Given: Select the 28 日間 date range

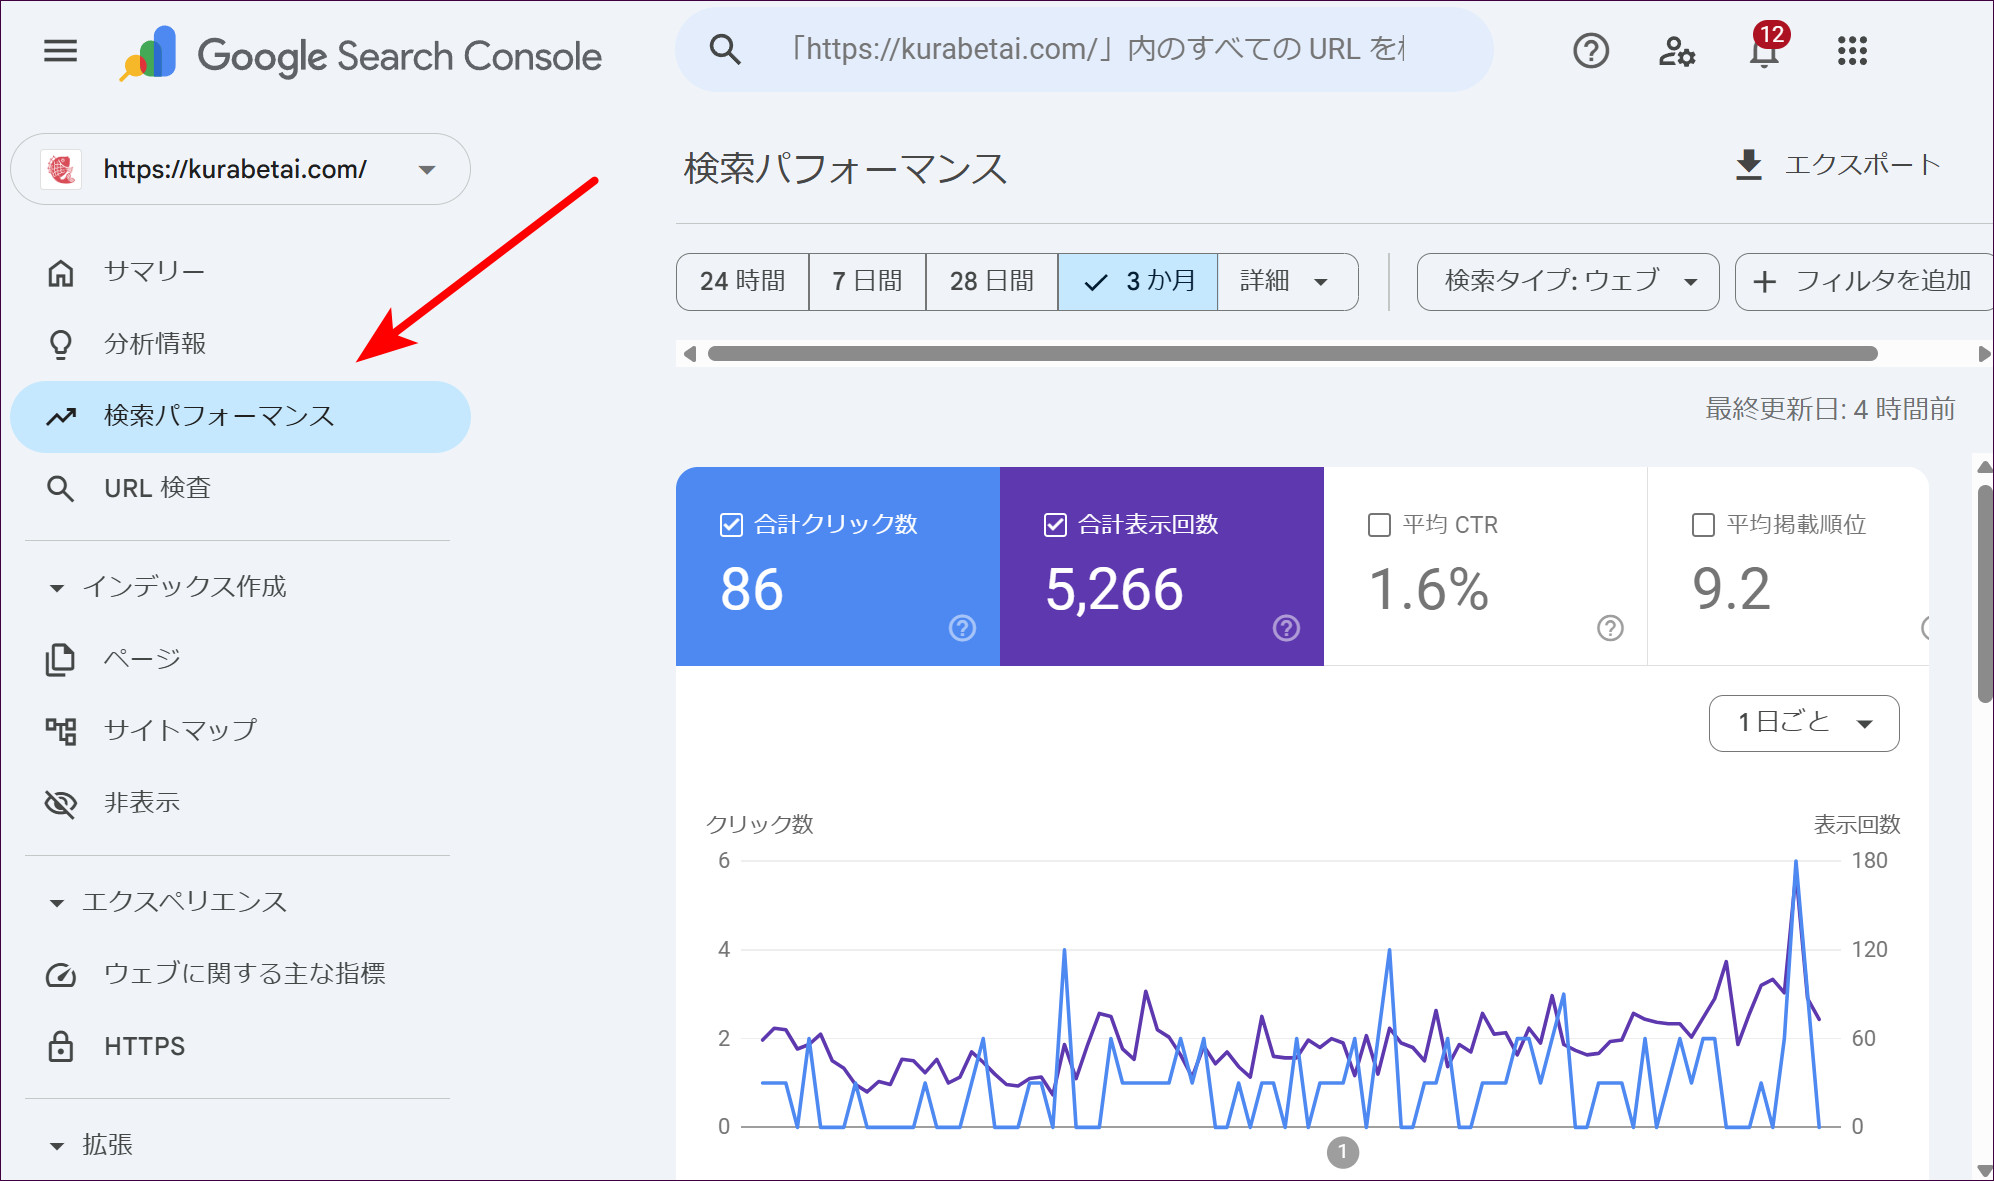Looking at the screenshot, I should (992, 282).
